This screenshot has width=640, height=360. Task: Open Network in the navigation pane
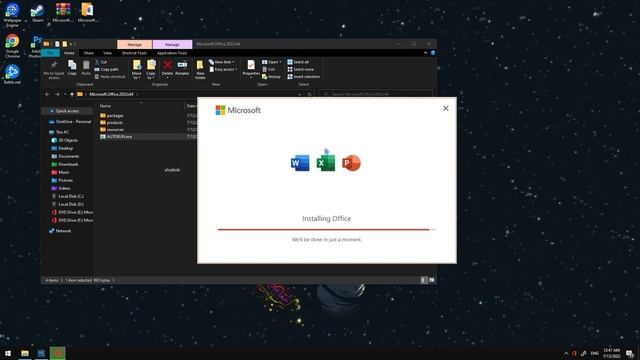tap(60, 231)
